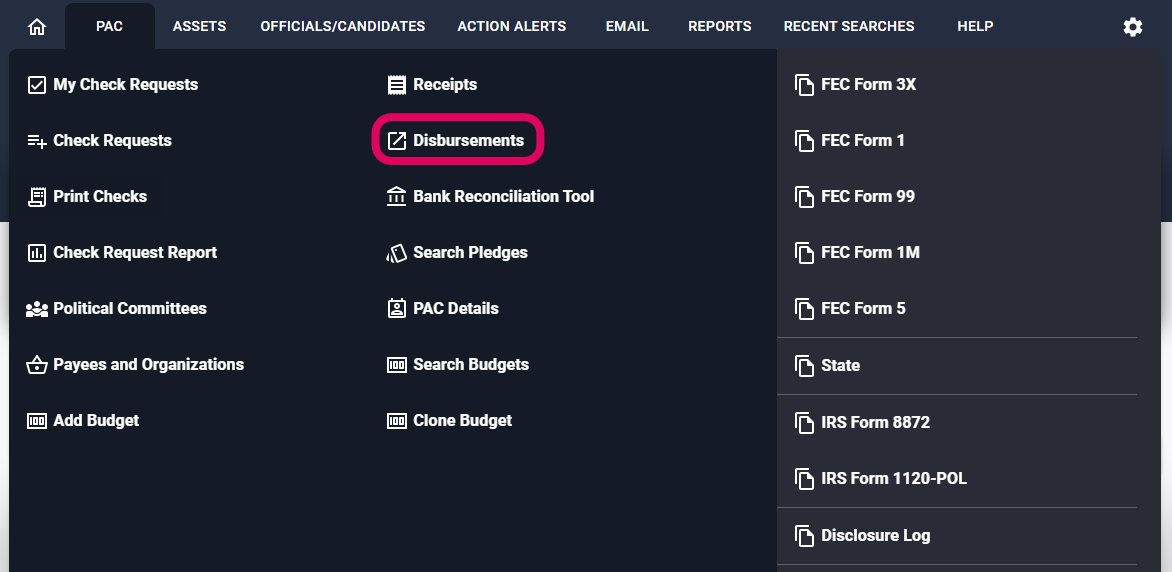Viewport: 1172px width, 572px height.
Task: Open the Officials/Candidates menu
Action: click(342, 26)
